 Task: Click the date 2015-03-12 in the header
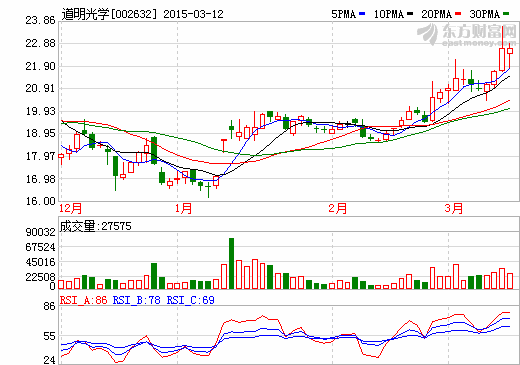[x=193, y=14]
